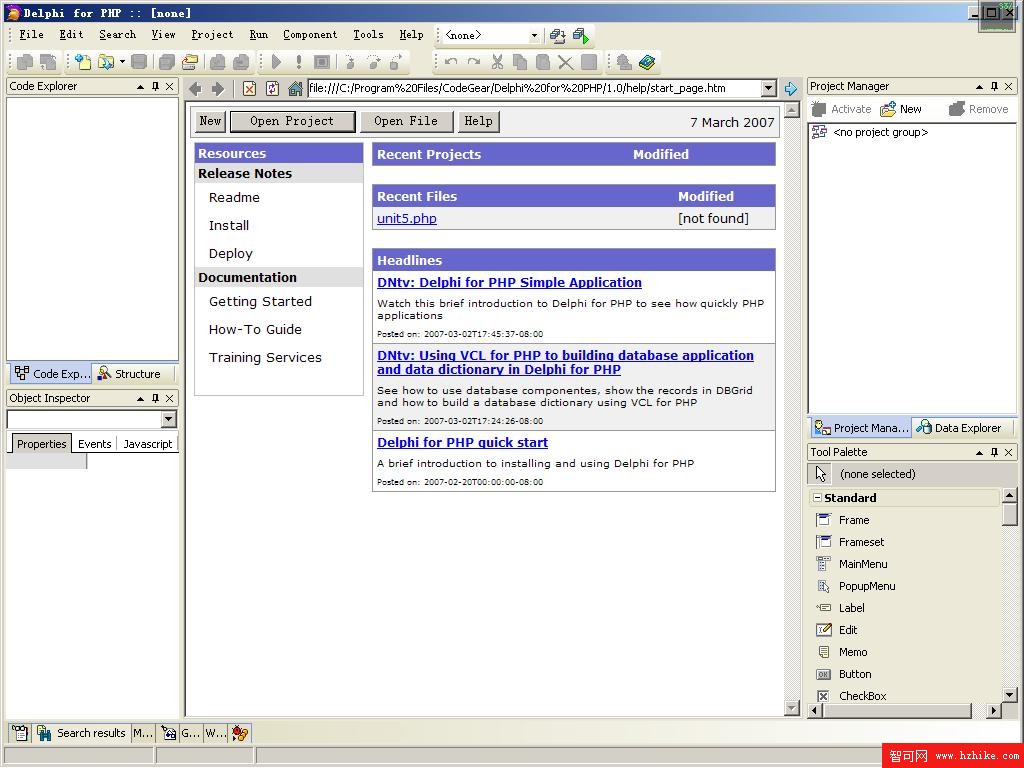Viewport: 1024px width, 768px height.
Task: Select the Button component in the Tool Palette
Action: (x=844, y=674)
